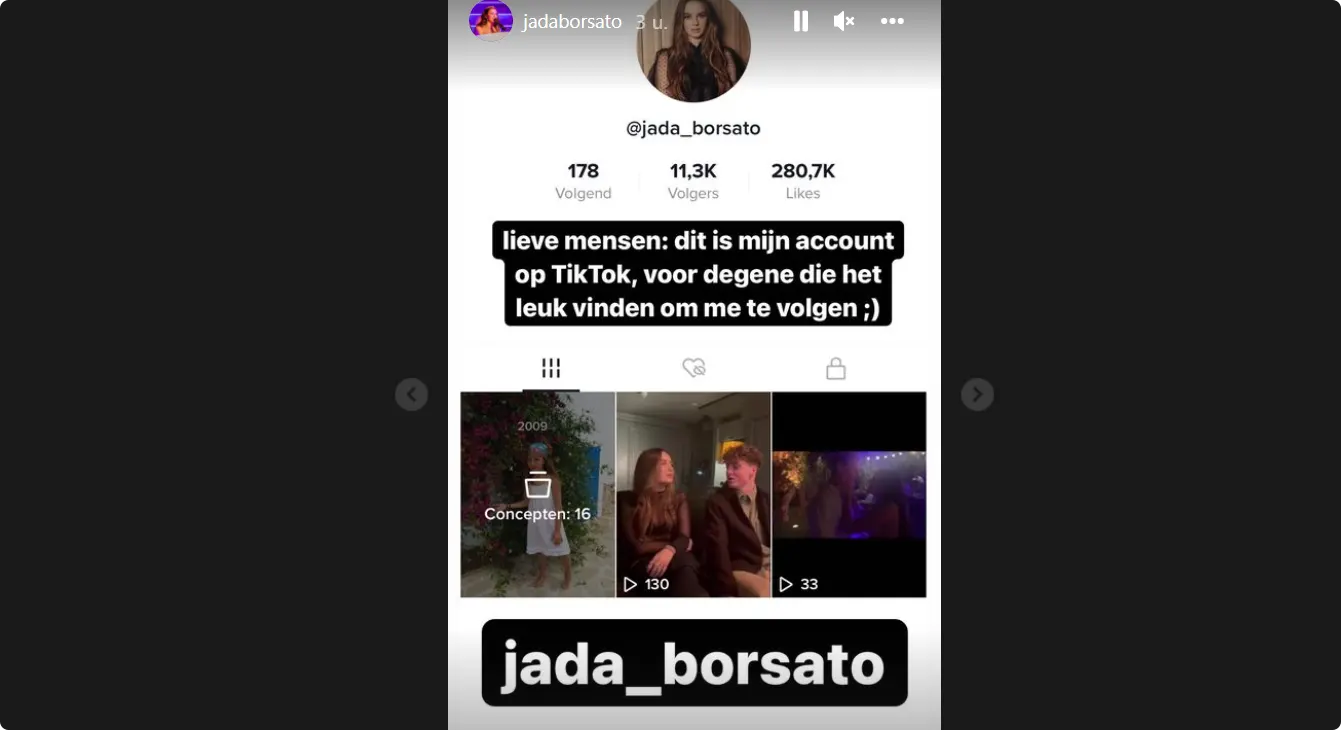The image size is (1341, 730).
Task: Open the private lock tab
Action: coord(836,369)
